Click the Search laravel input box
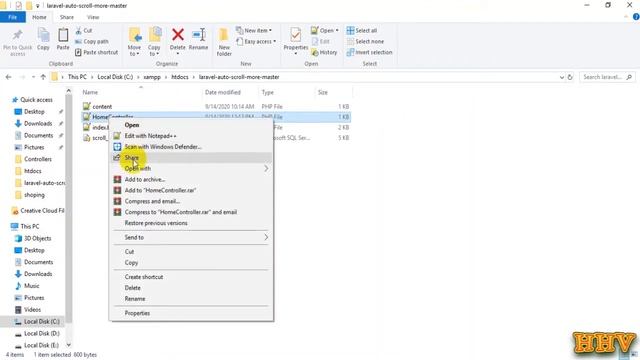The image size is (640, 360). tap(607, 77)
